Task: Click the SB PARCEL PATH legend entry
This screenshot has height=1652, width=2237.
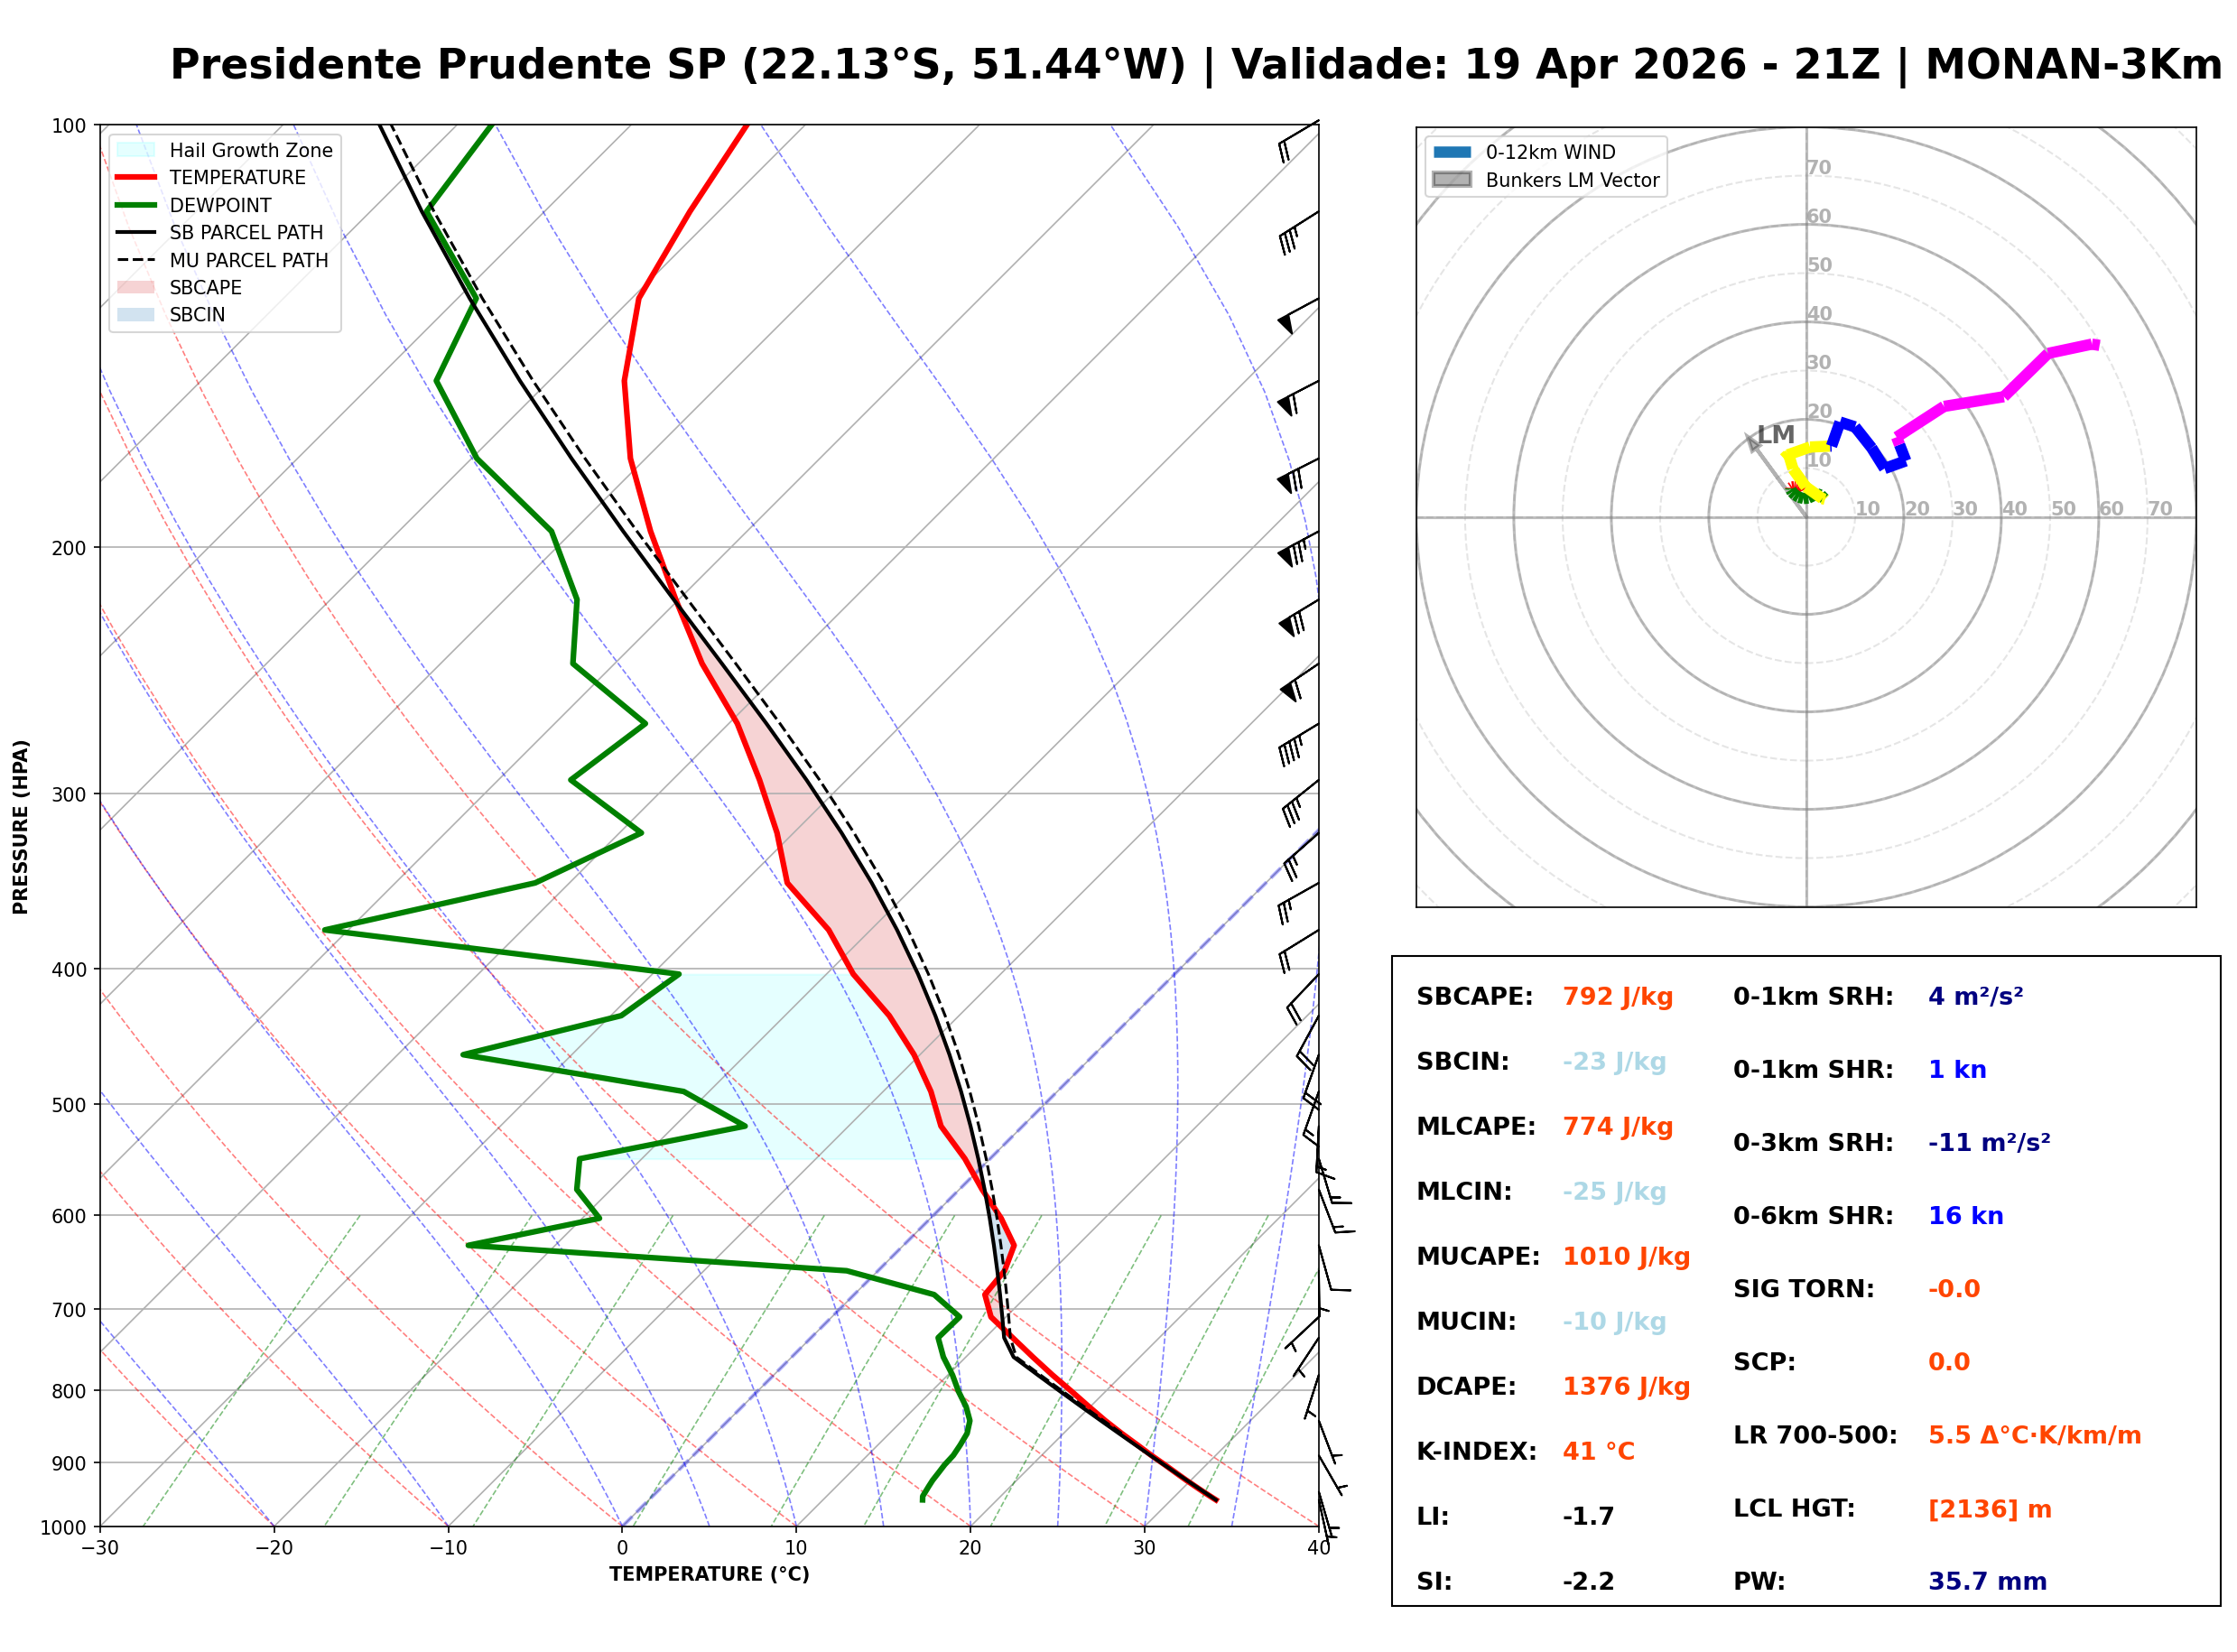Action: (136, 232)
